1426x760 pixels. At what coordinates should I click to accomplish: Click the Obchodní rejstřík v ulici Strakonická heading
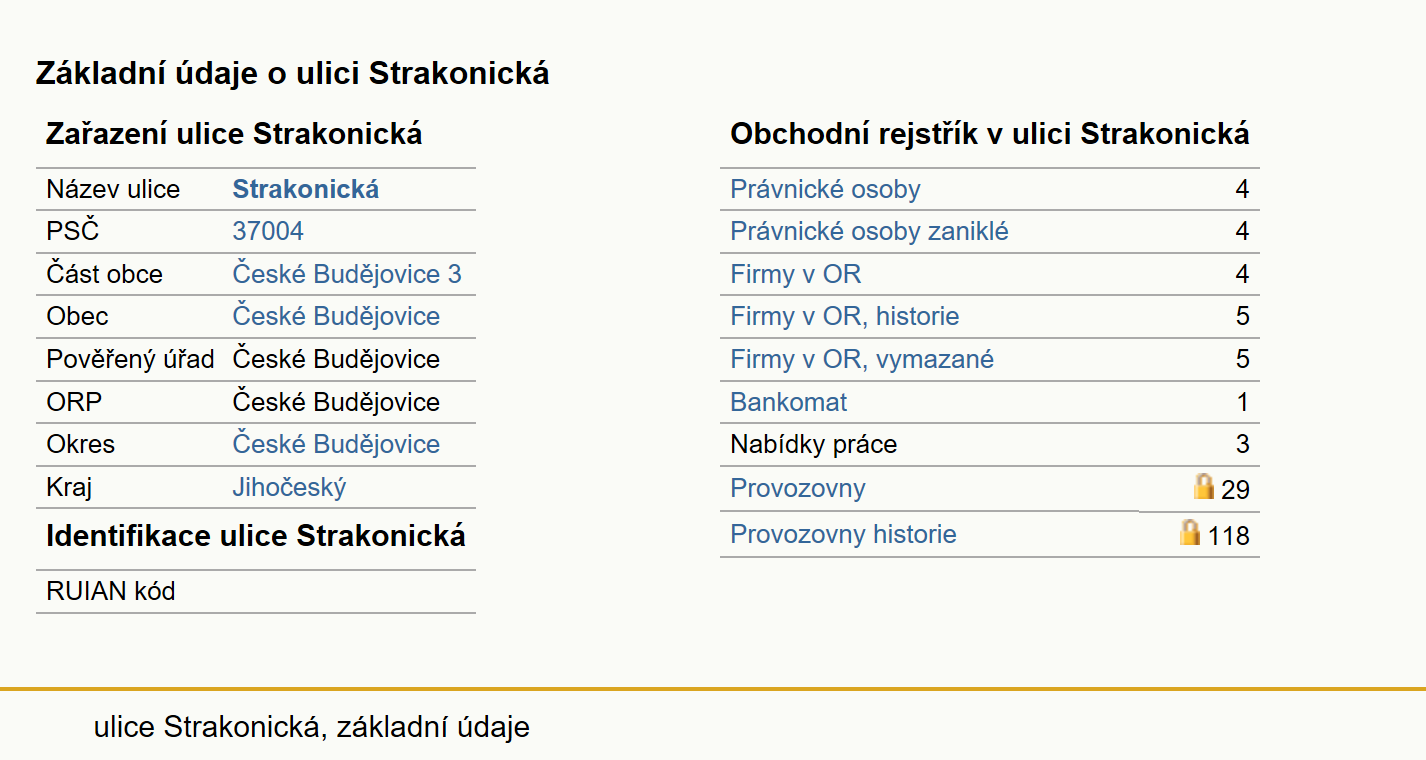tap(990, 134)
